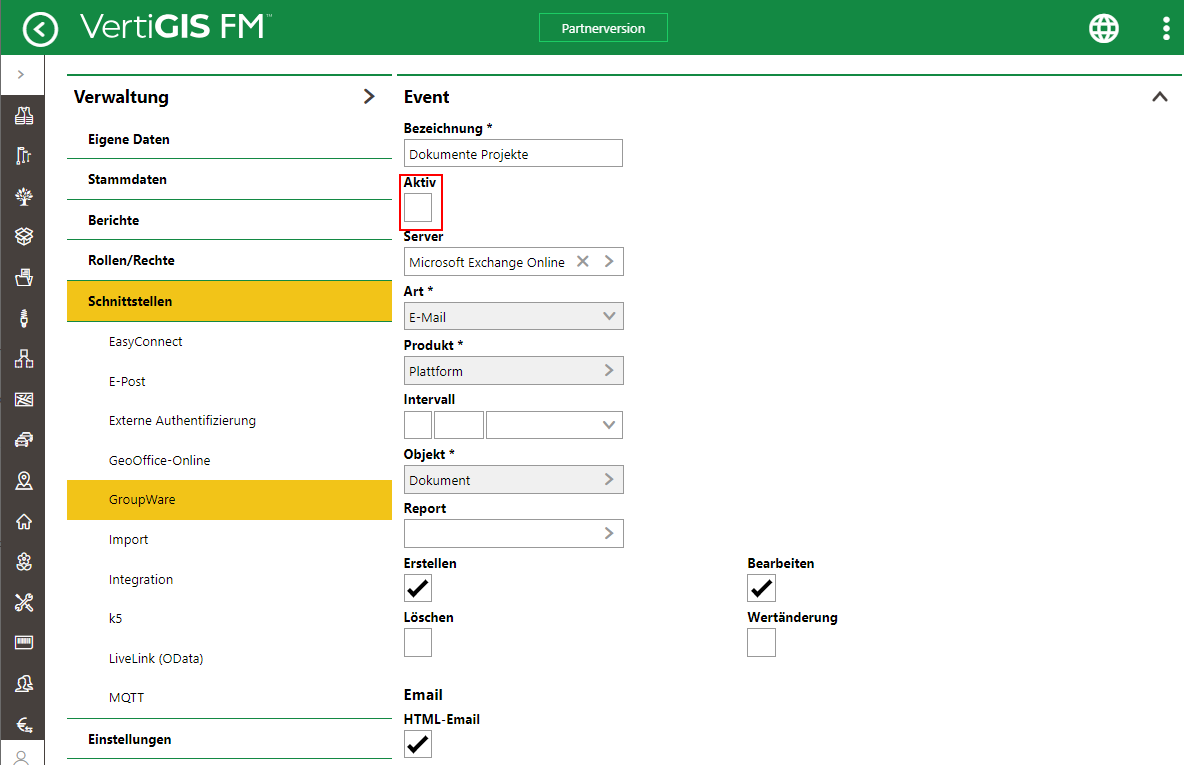1184x765 pixels.
Task: Open the three-dot options menu
Action: click(1166, 29)
